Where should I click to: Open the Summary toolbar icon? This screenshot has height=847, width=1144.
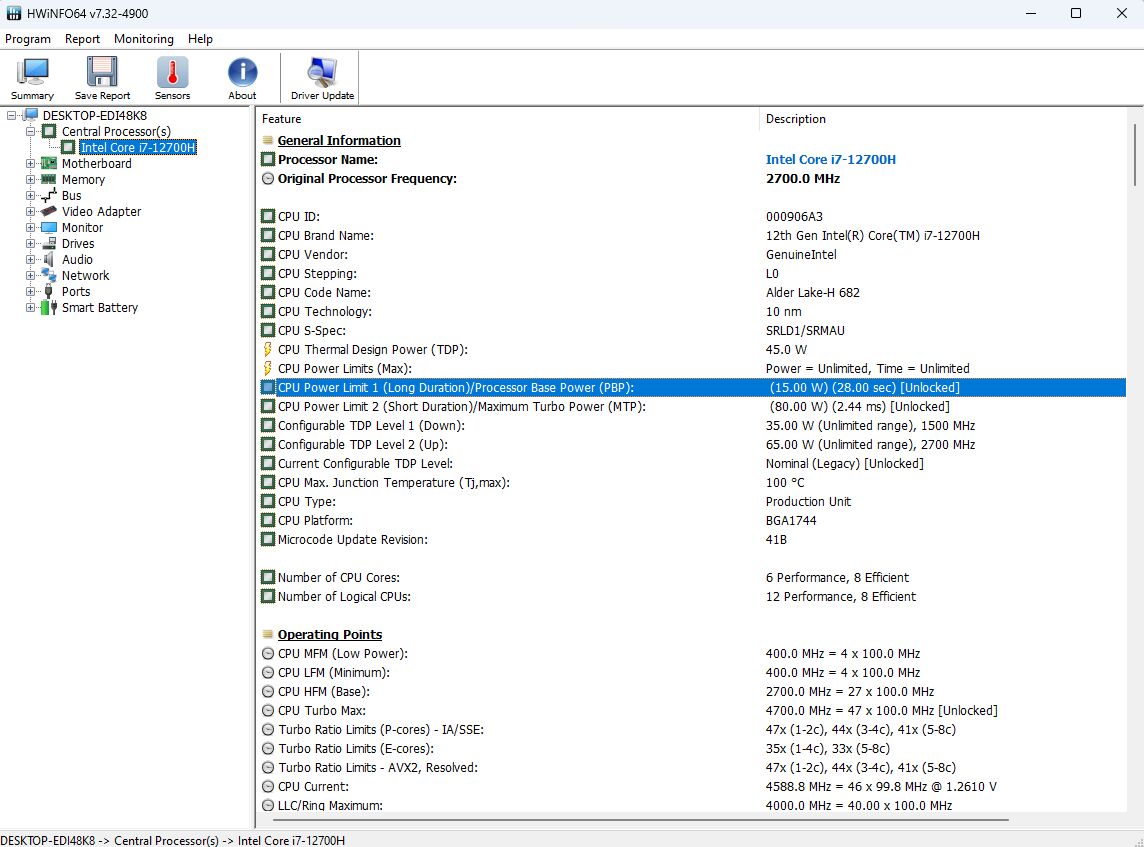click(32, 78)
